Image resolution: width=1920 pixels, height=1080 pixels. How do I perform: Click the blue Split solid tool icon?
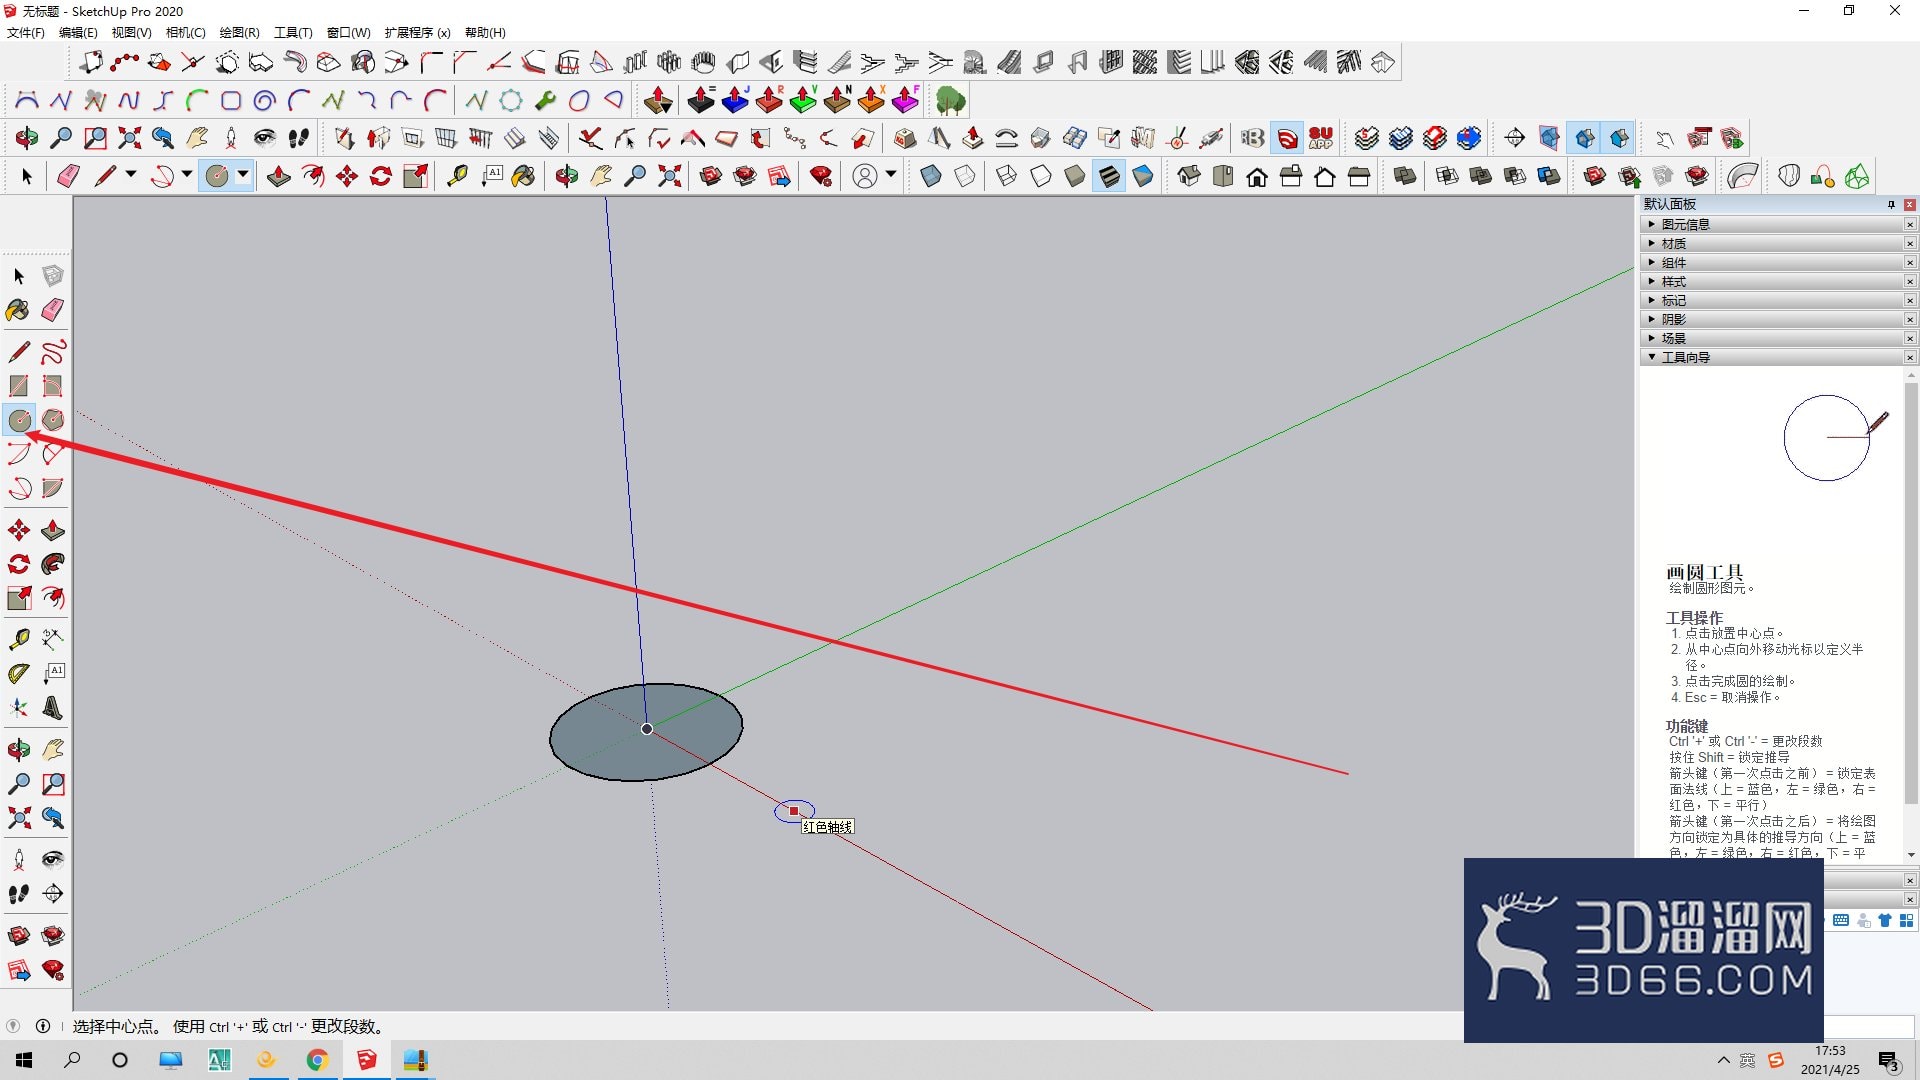[x=1549, y=177]
